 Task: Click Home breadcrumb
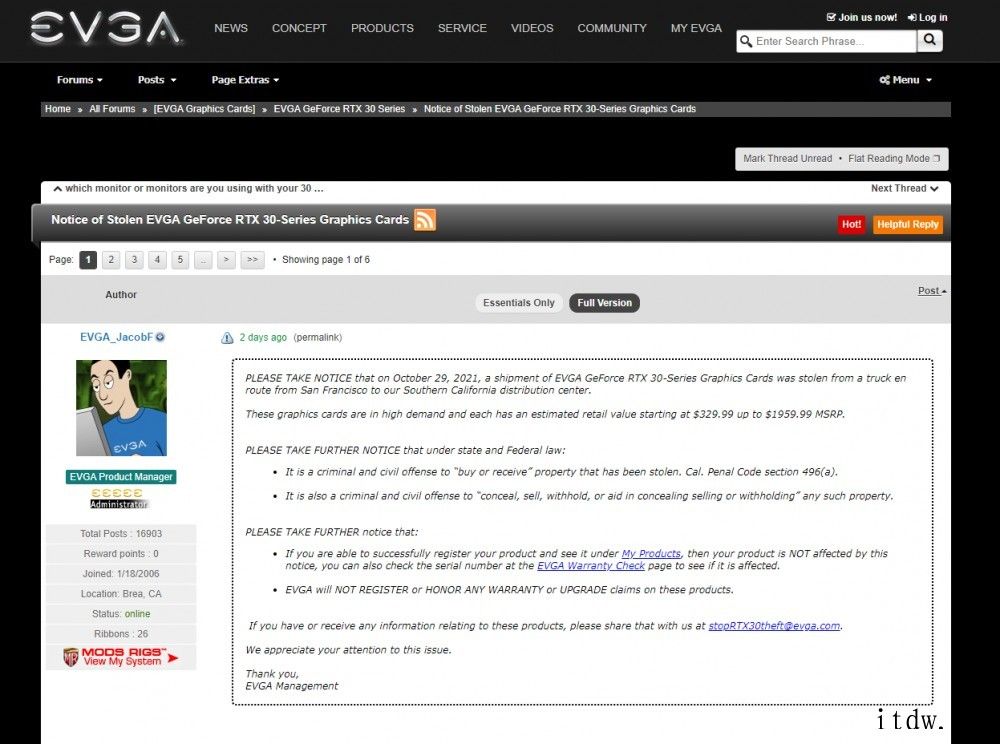57,109
